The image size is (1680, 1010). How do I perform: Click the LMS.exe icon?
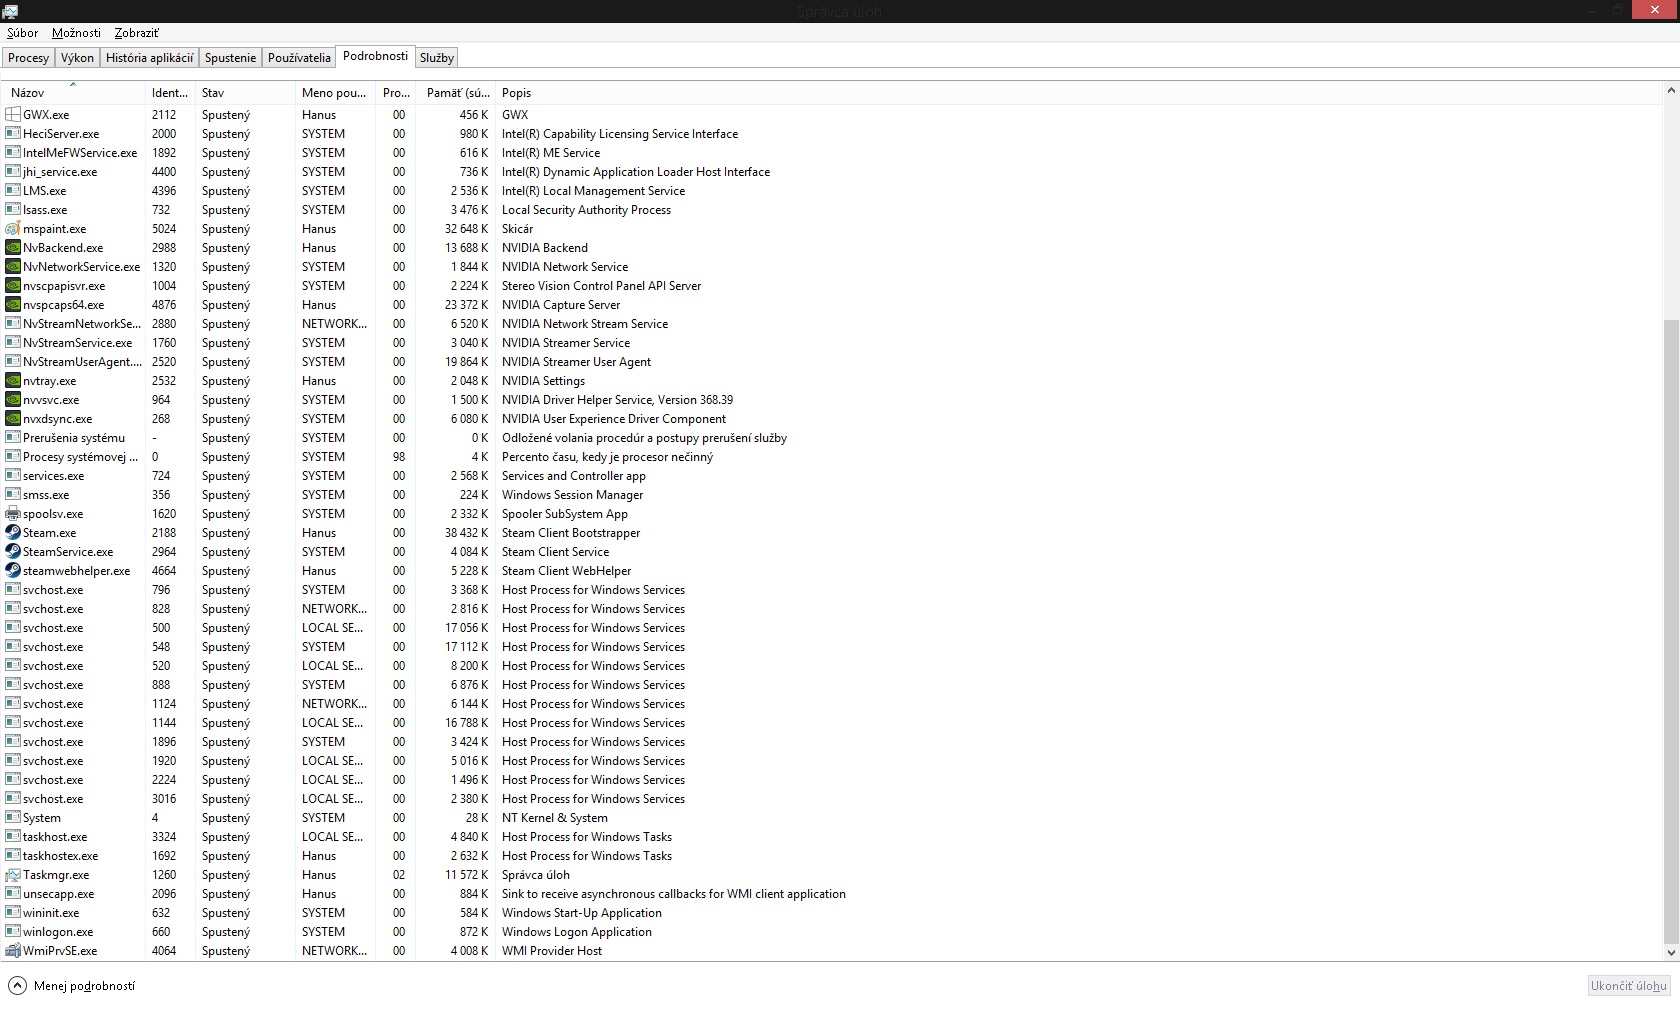pos(13,191)
